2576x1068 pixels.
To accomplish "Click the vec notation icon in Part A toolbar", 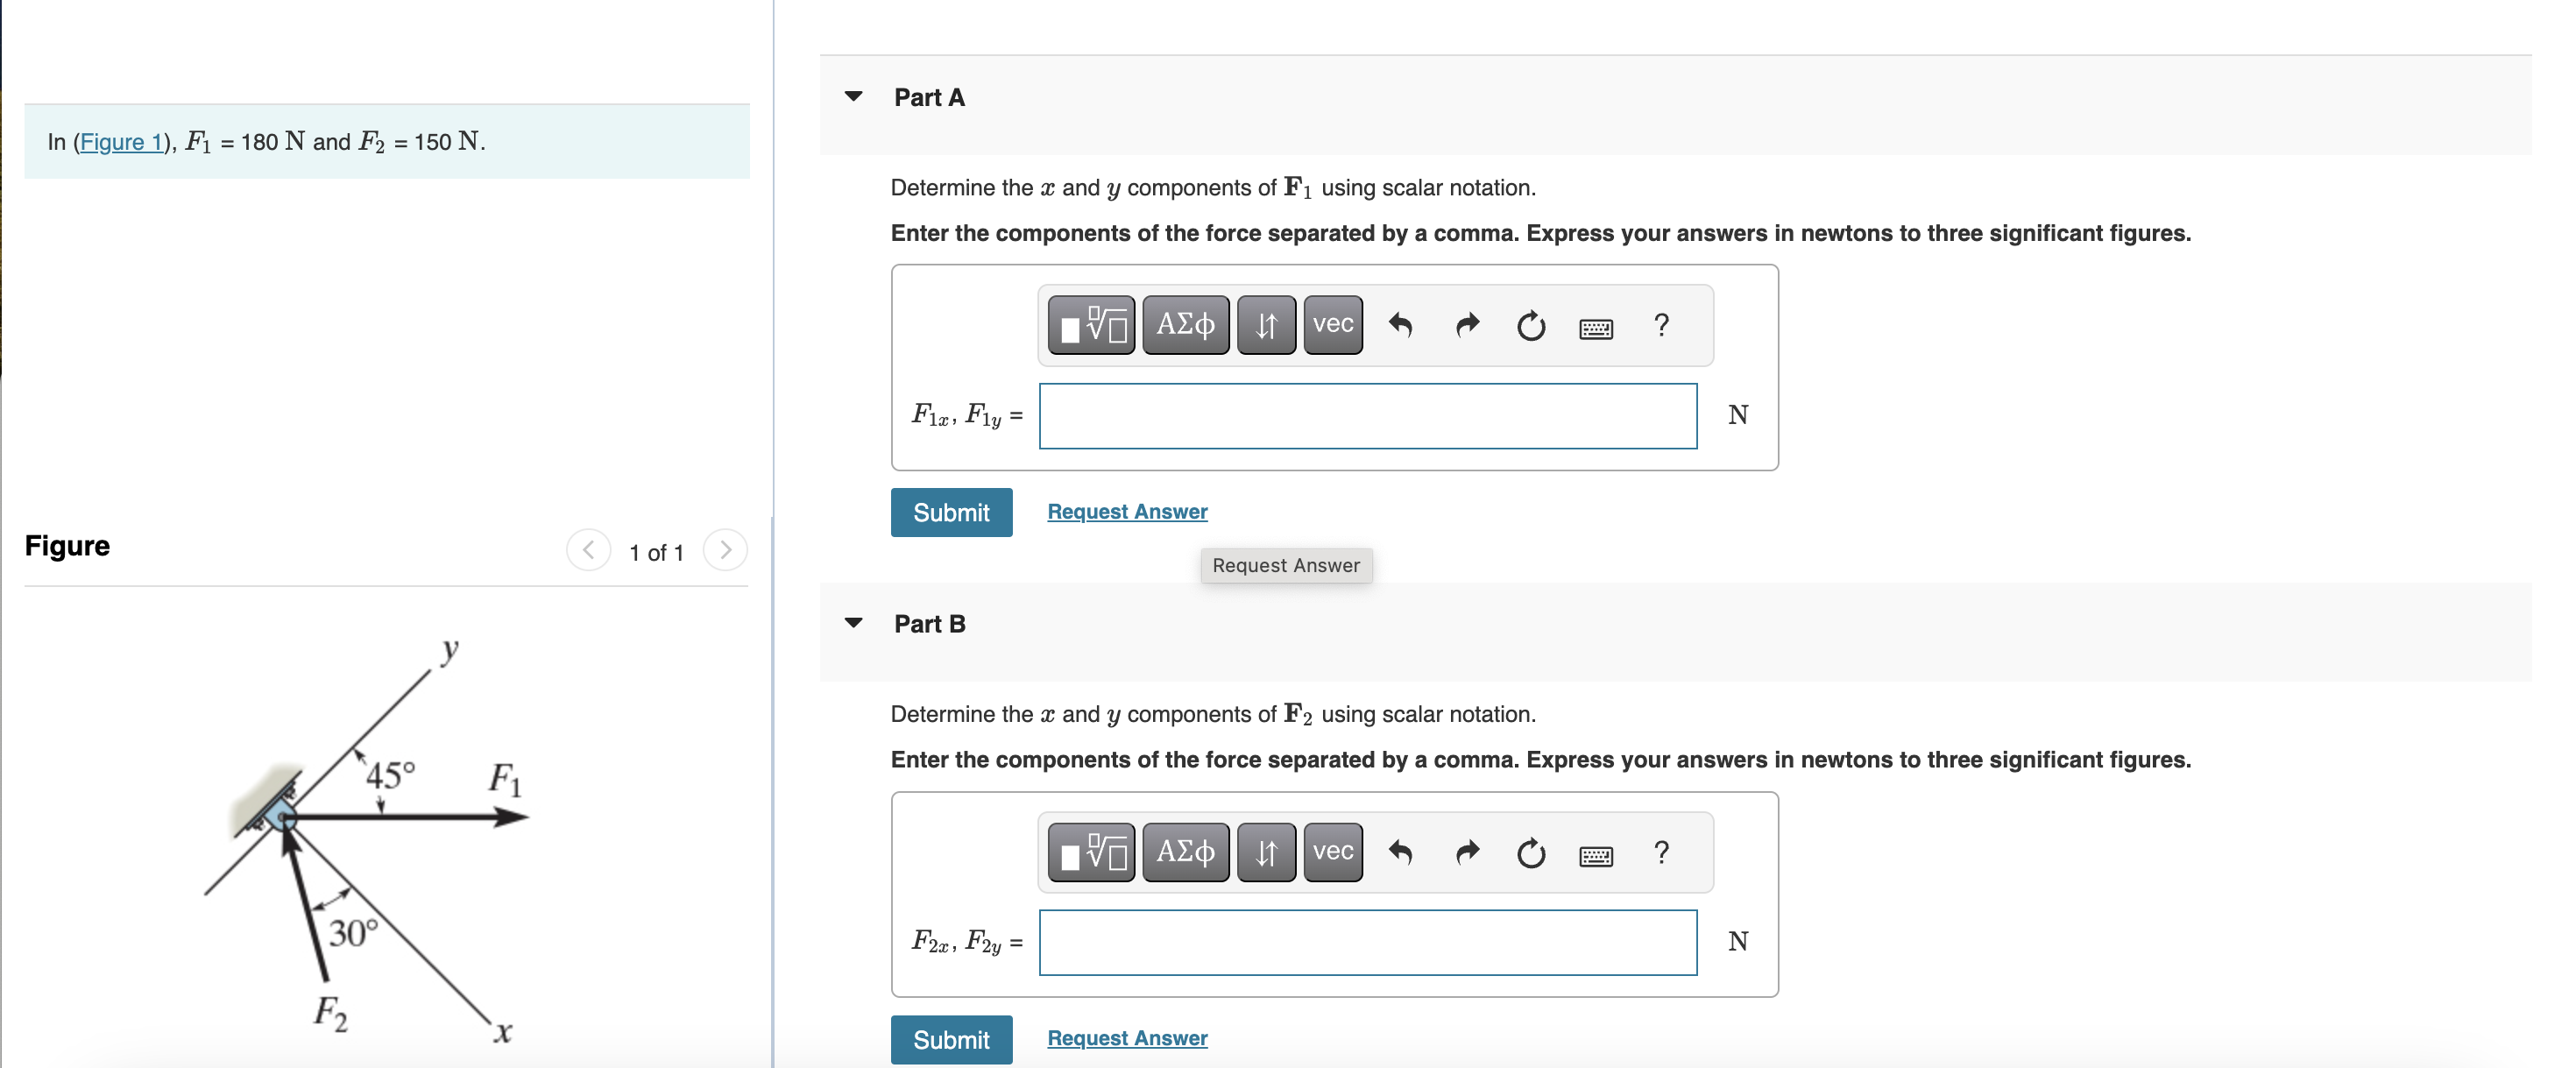I will click(1332, 325).
